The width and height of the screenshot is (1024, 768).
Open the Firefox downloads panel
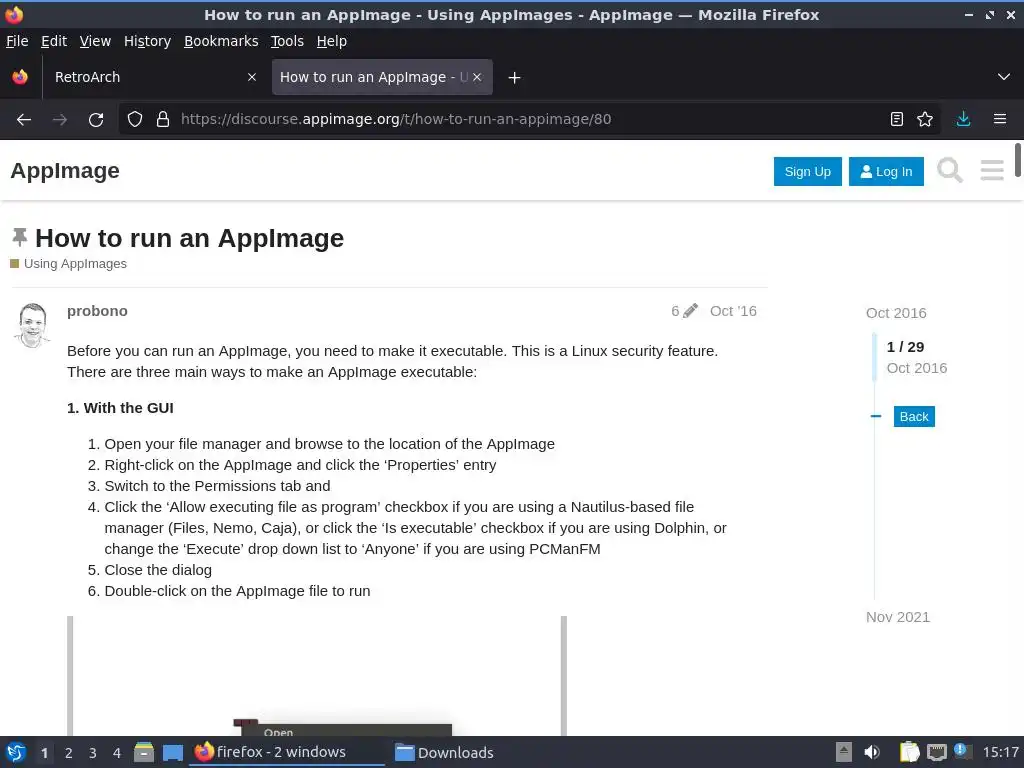[963, 120]
